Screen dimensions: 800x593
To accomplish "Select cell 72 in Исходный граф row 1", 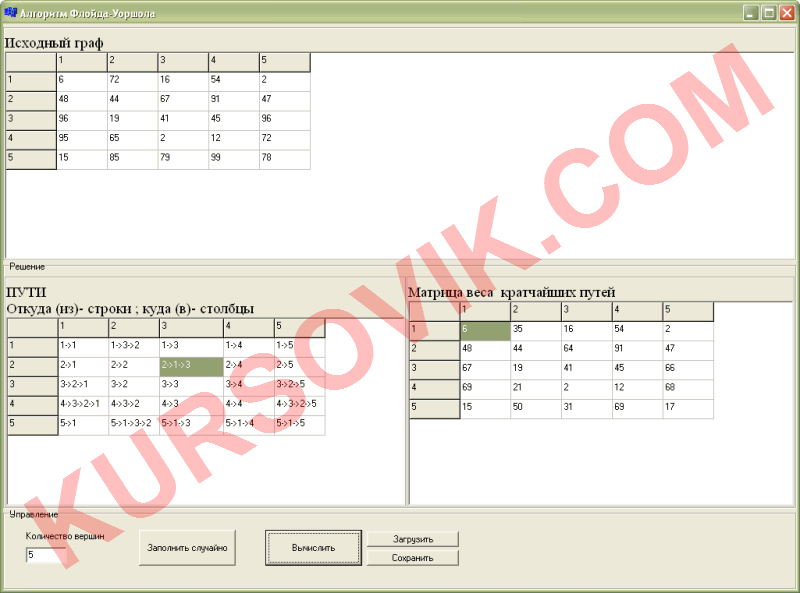I will click(133, 82).
